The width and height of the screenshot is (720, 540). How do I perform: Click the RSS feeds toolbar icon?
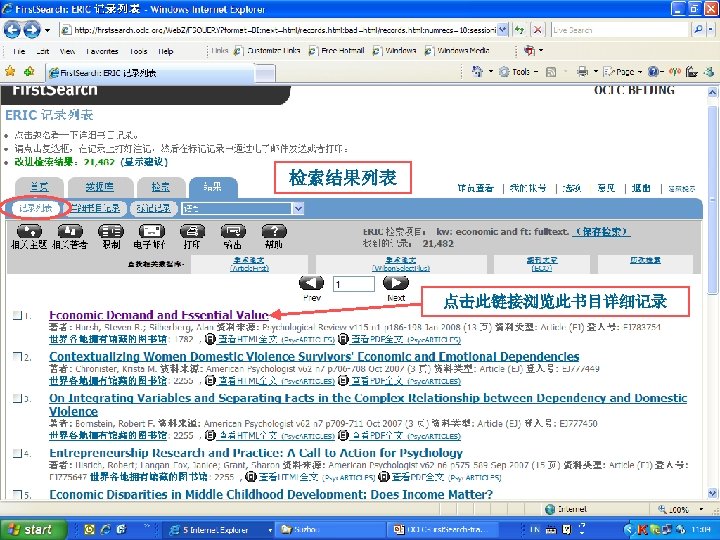551,72
